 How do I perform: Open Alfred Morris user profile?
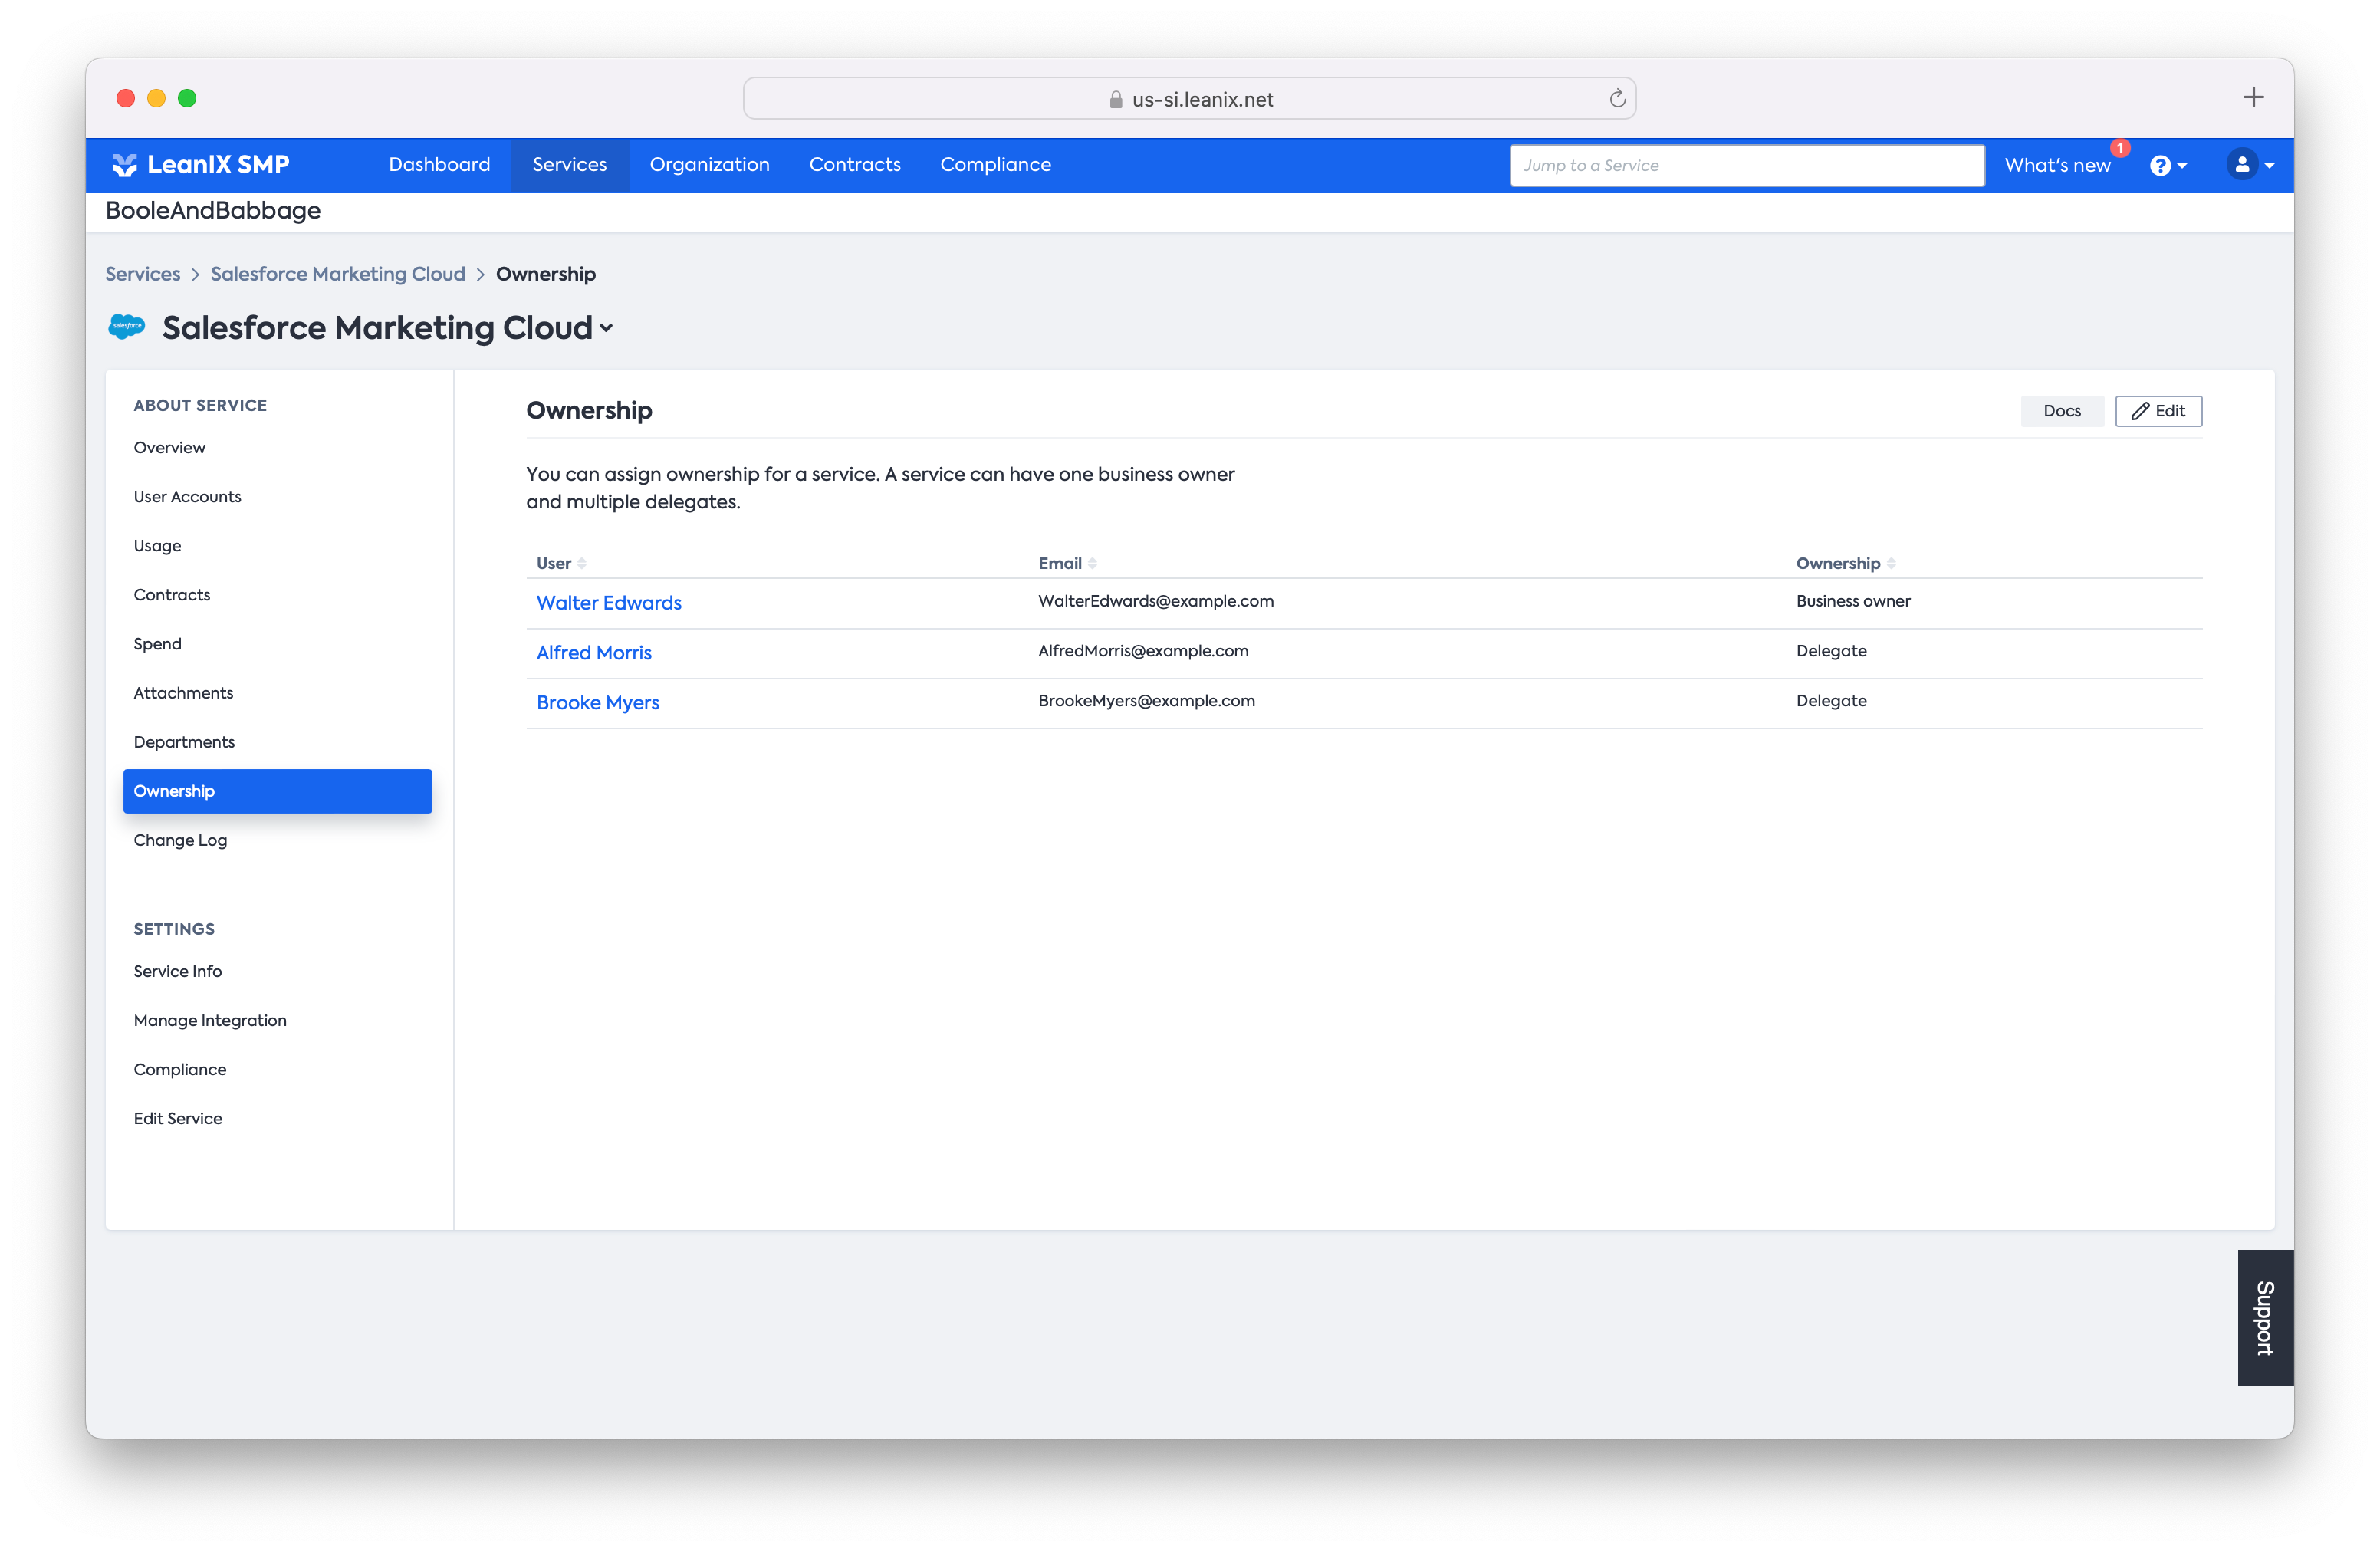click(x=593, y=653)
